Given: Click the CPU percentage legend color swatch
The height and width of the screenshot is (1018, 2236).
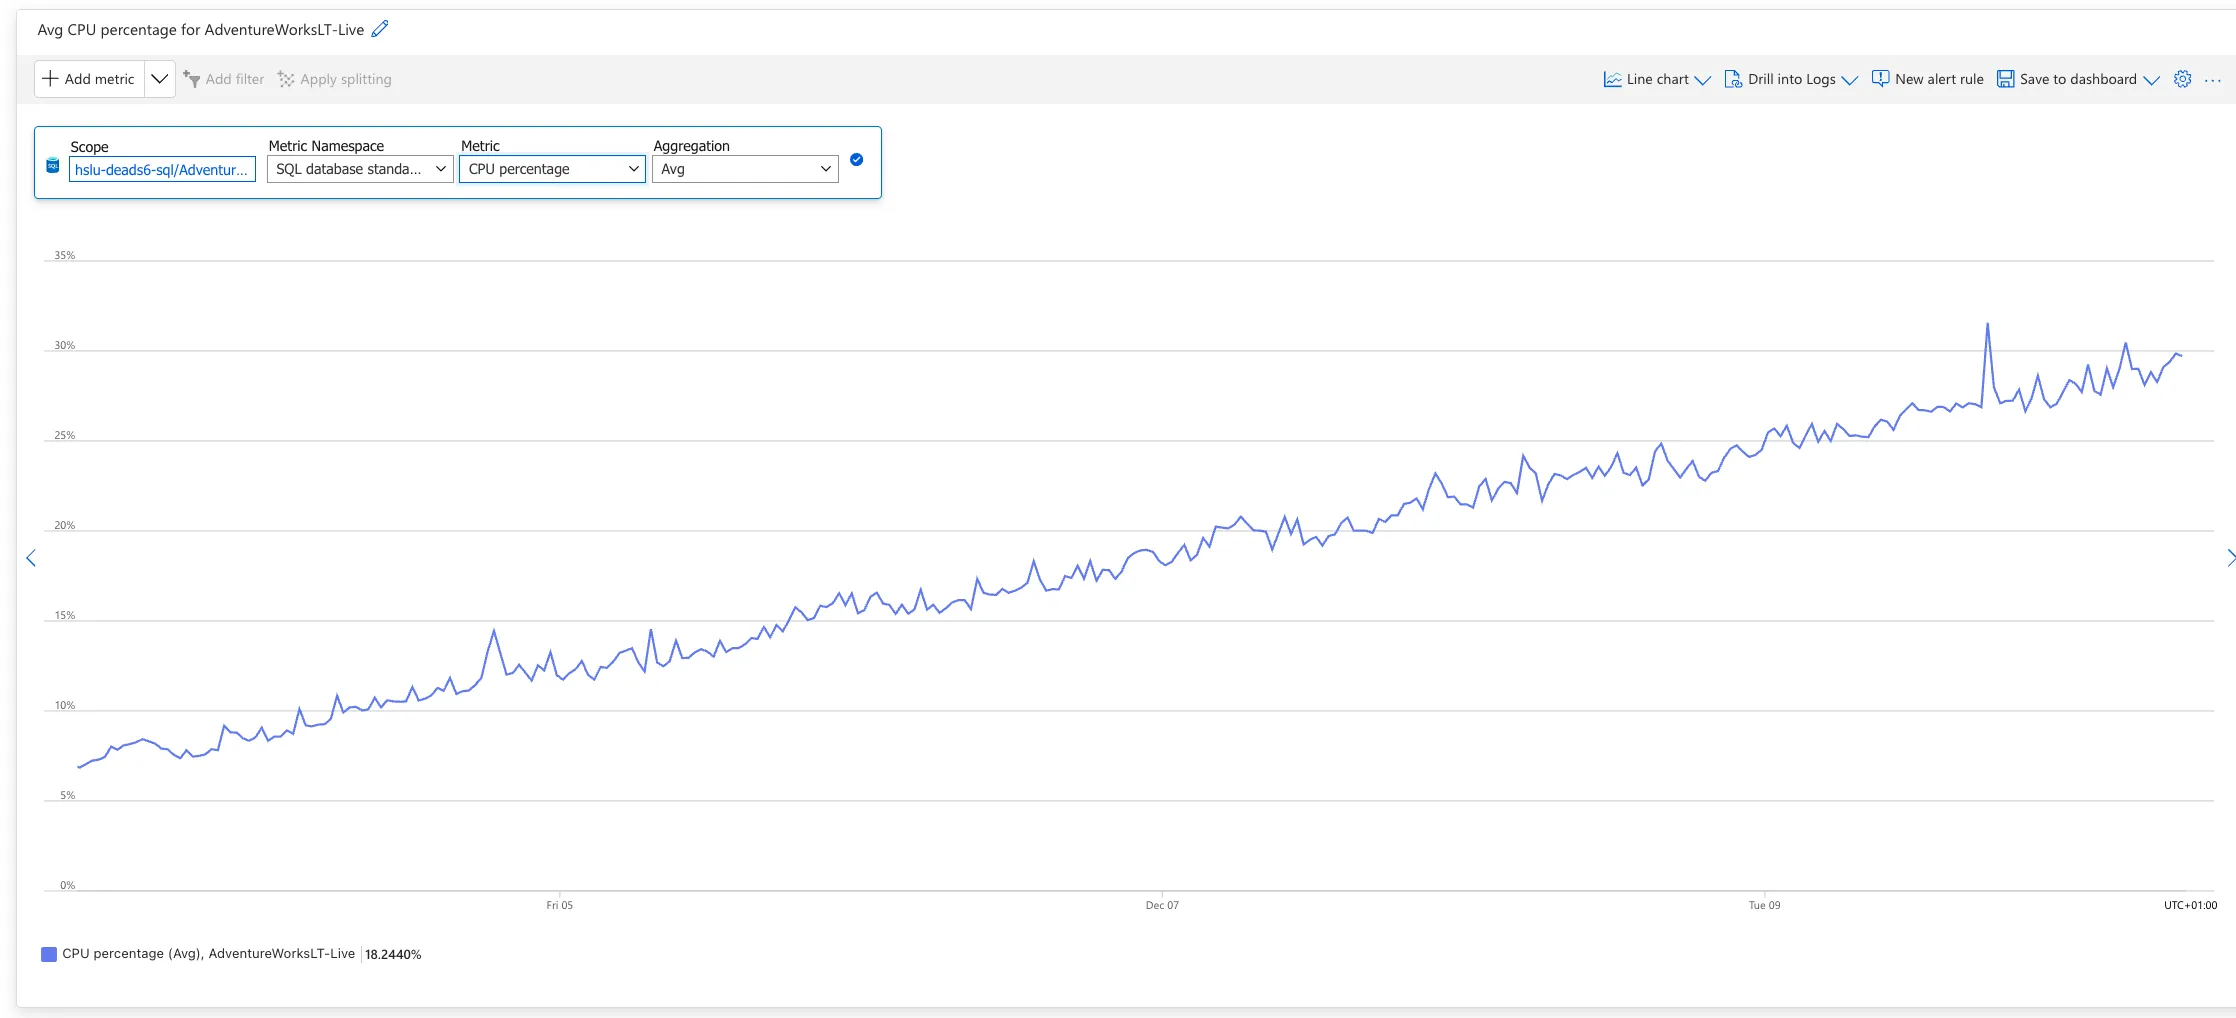Looking at the screenshot, I should click(x=48, y=954).
